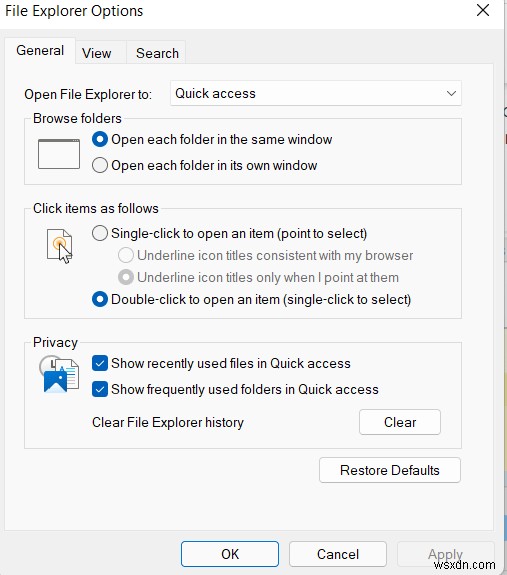Viewport: 507px width, 575px height.
Task: Click the single-click pointer document icon
Action: pyautogui.click(x=59, y=246)
